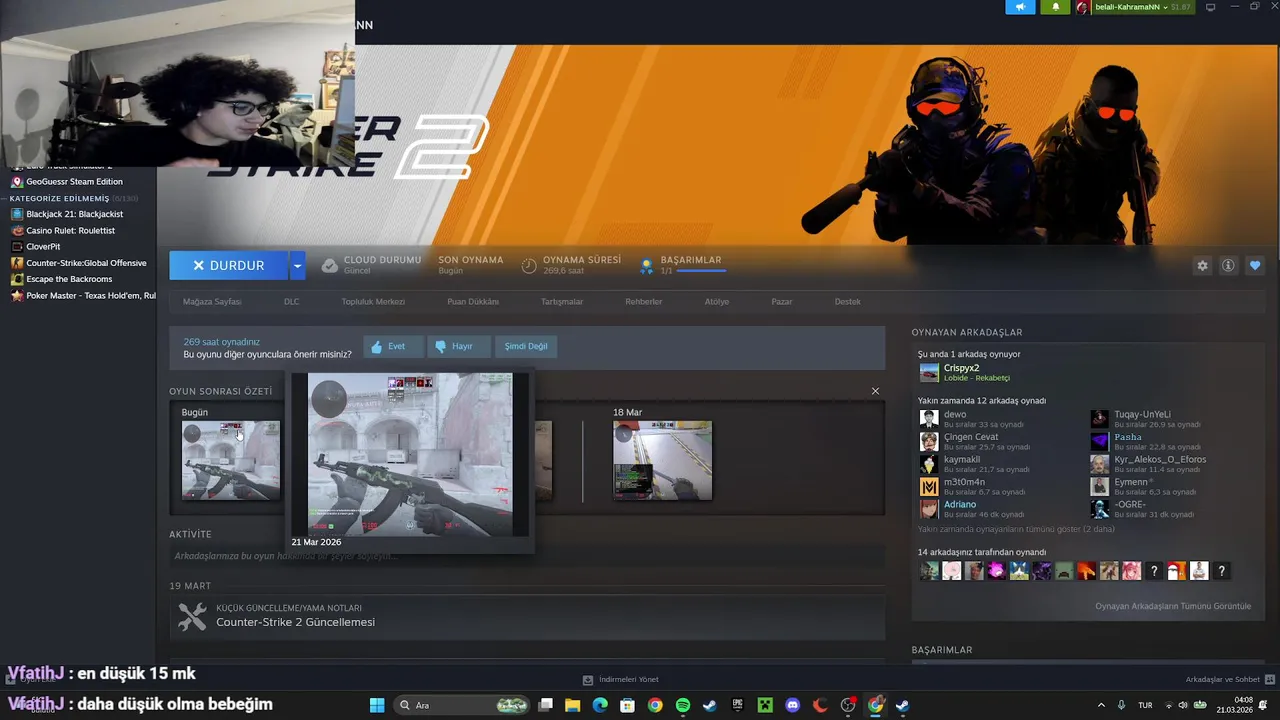Show hidden system tray icons chevron
The image size is (1280, 720).
coord(1101,705)
